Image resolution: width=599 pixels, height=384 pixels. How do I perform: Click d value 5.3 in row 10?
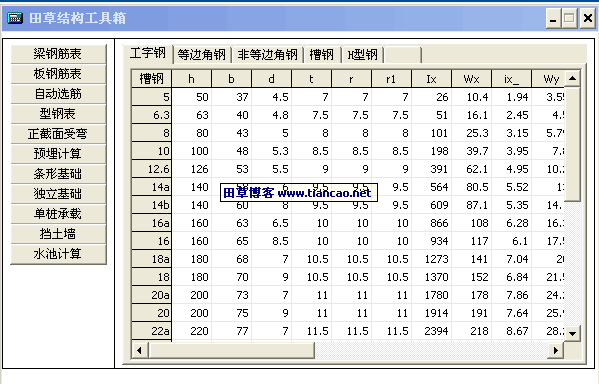(x=272, y=151)
